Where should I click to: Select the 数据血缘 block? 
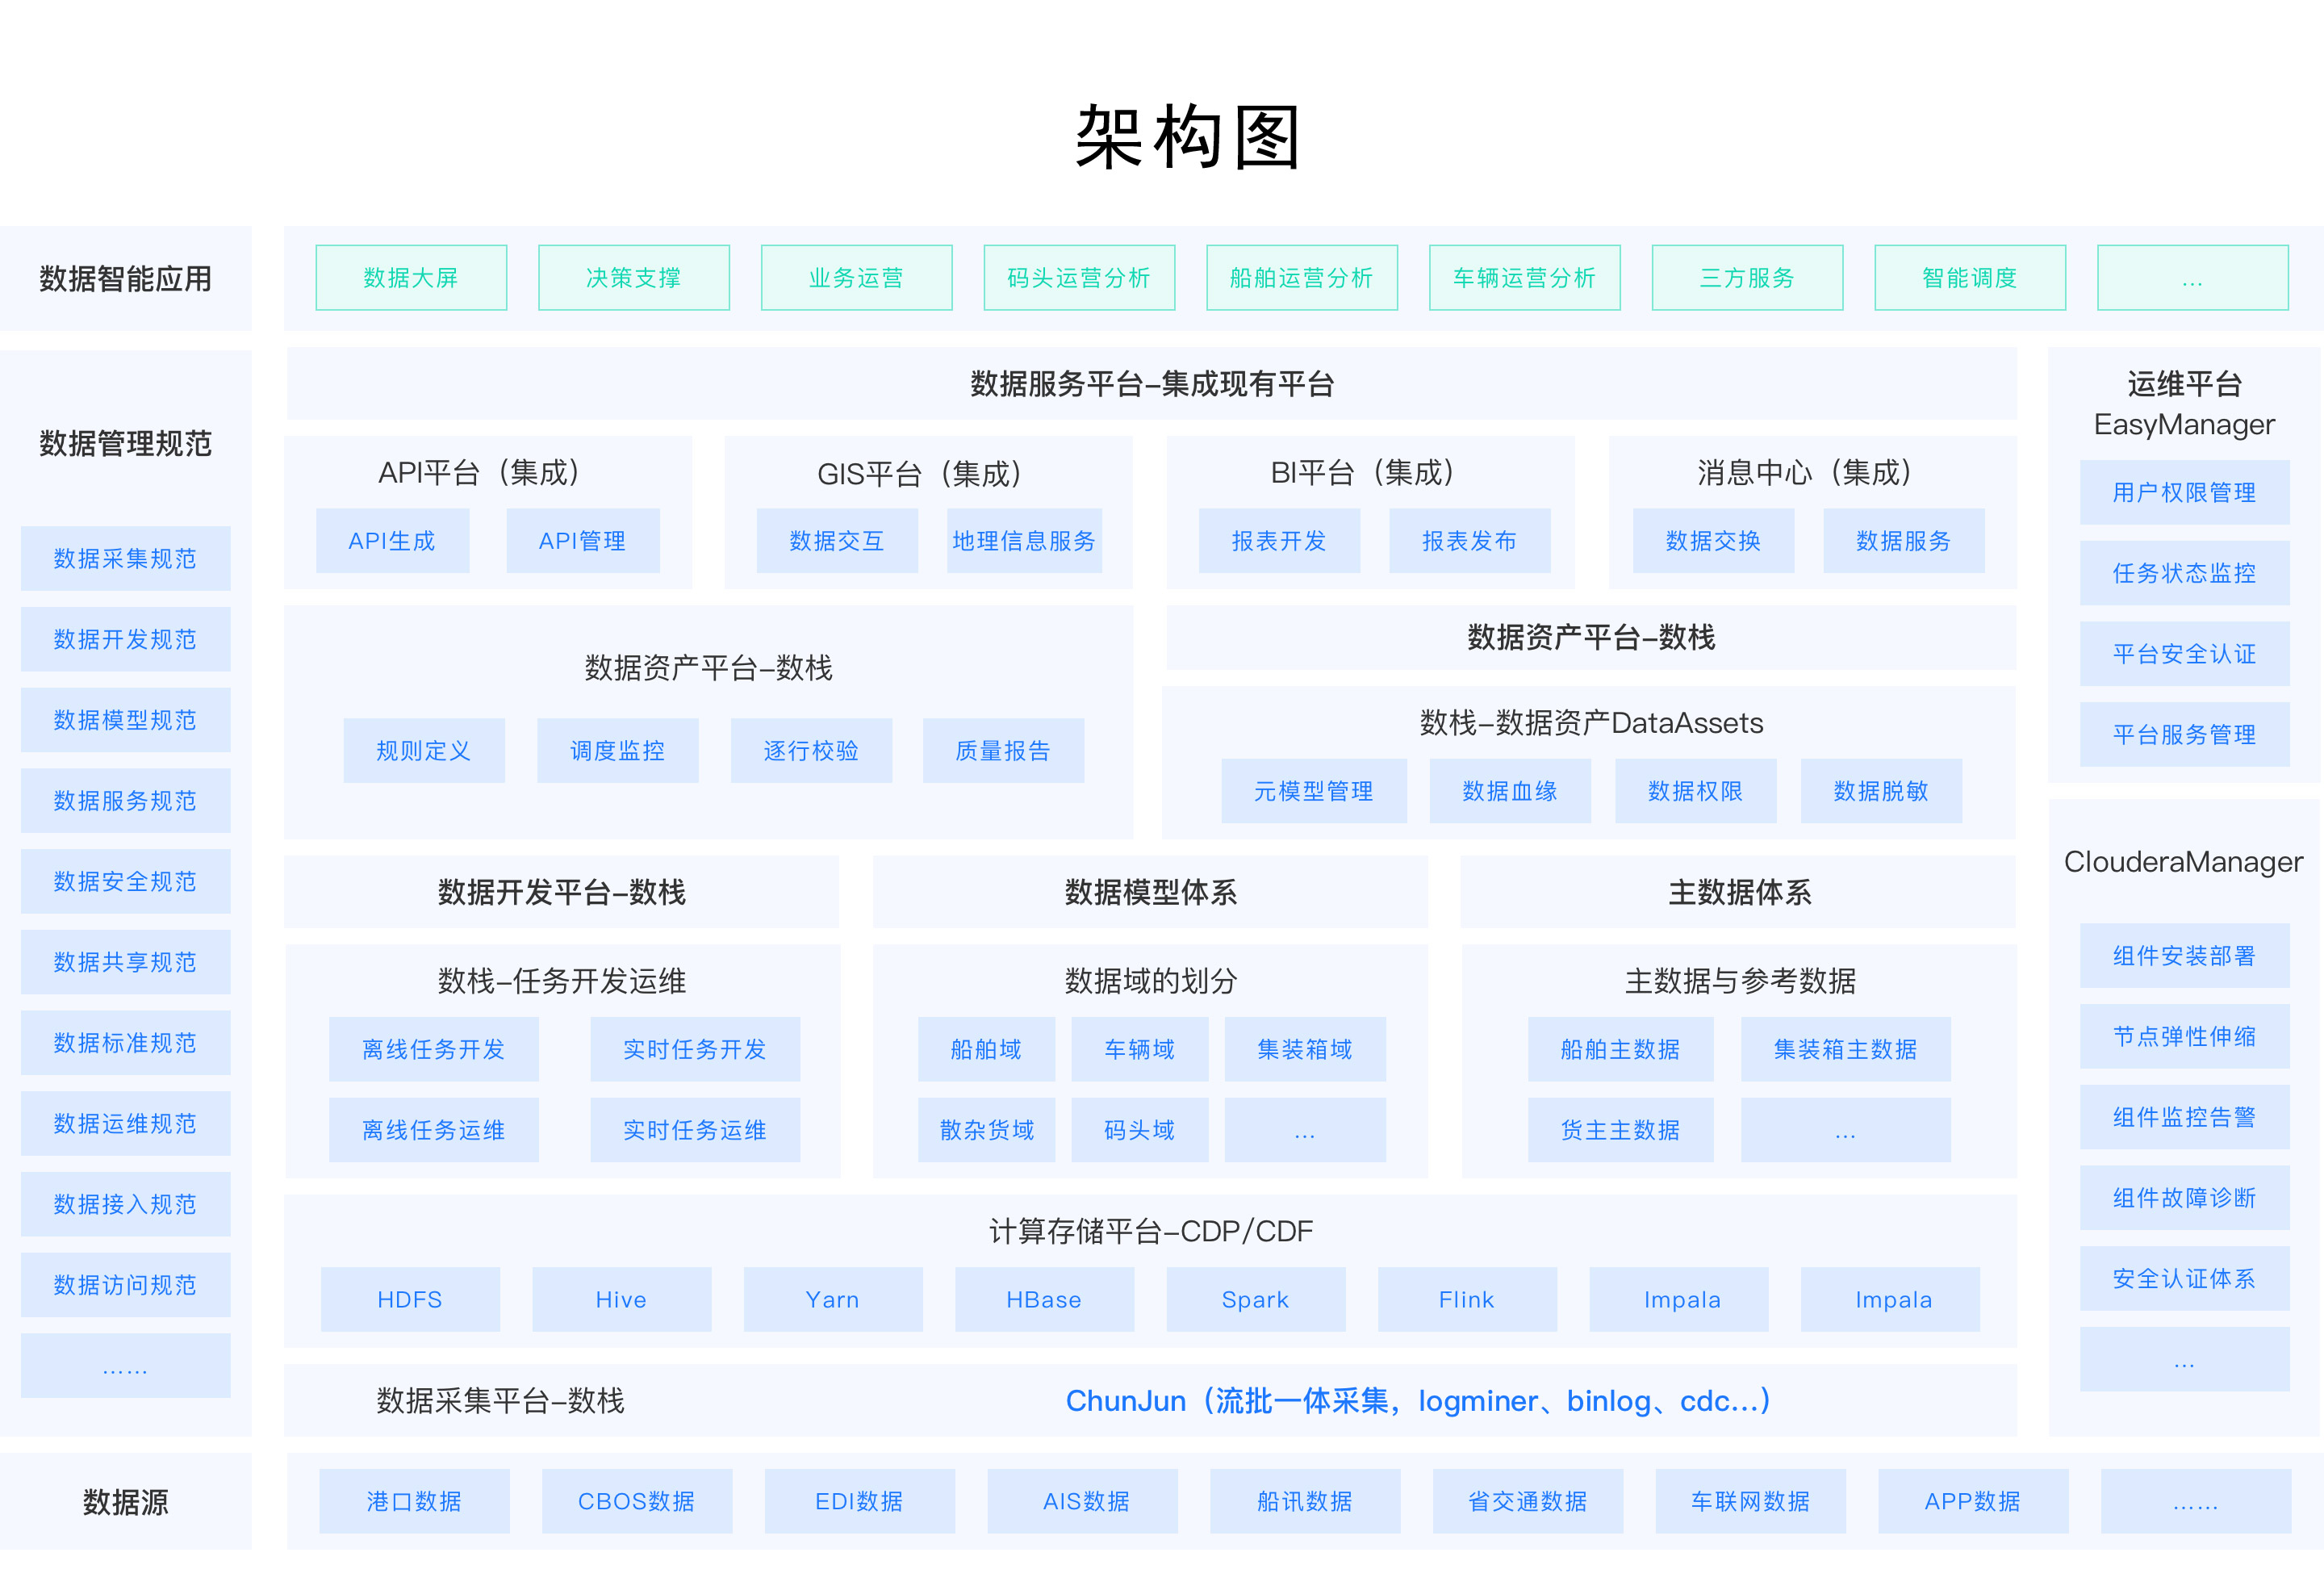[x=1509, y=791]
